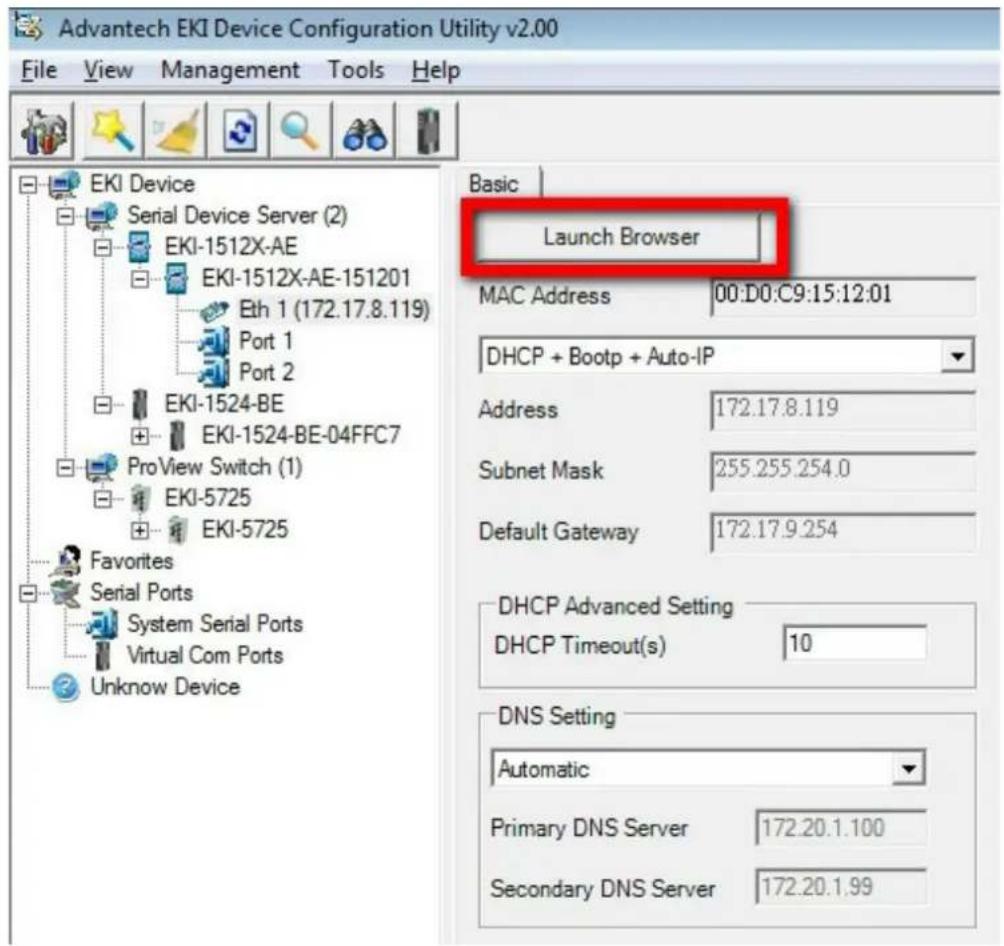Click the Virtual Com Ports icon

pos(102,655)
